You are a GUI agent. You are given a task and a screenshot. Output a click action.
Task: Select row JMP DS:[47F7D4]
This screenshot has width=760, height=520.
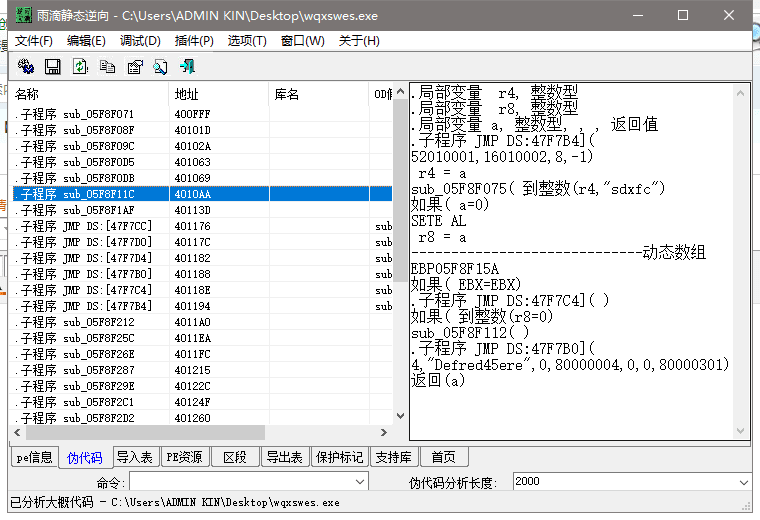pyautogui.click(x=201, y=258)
